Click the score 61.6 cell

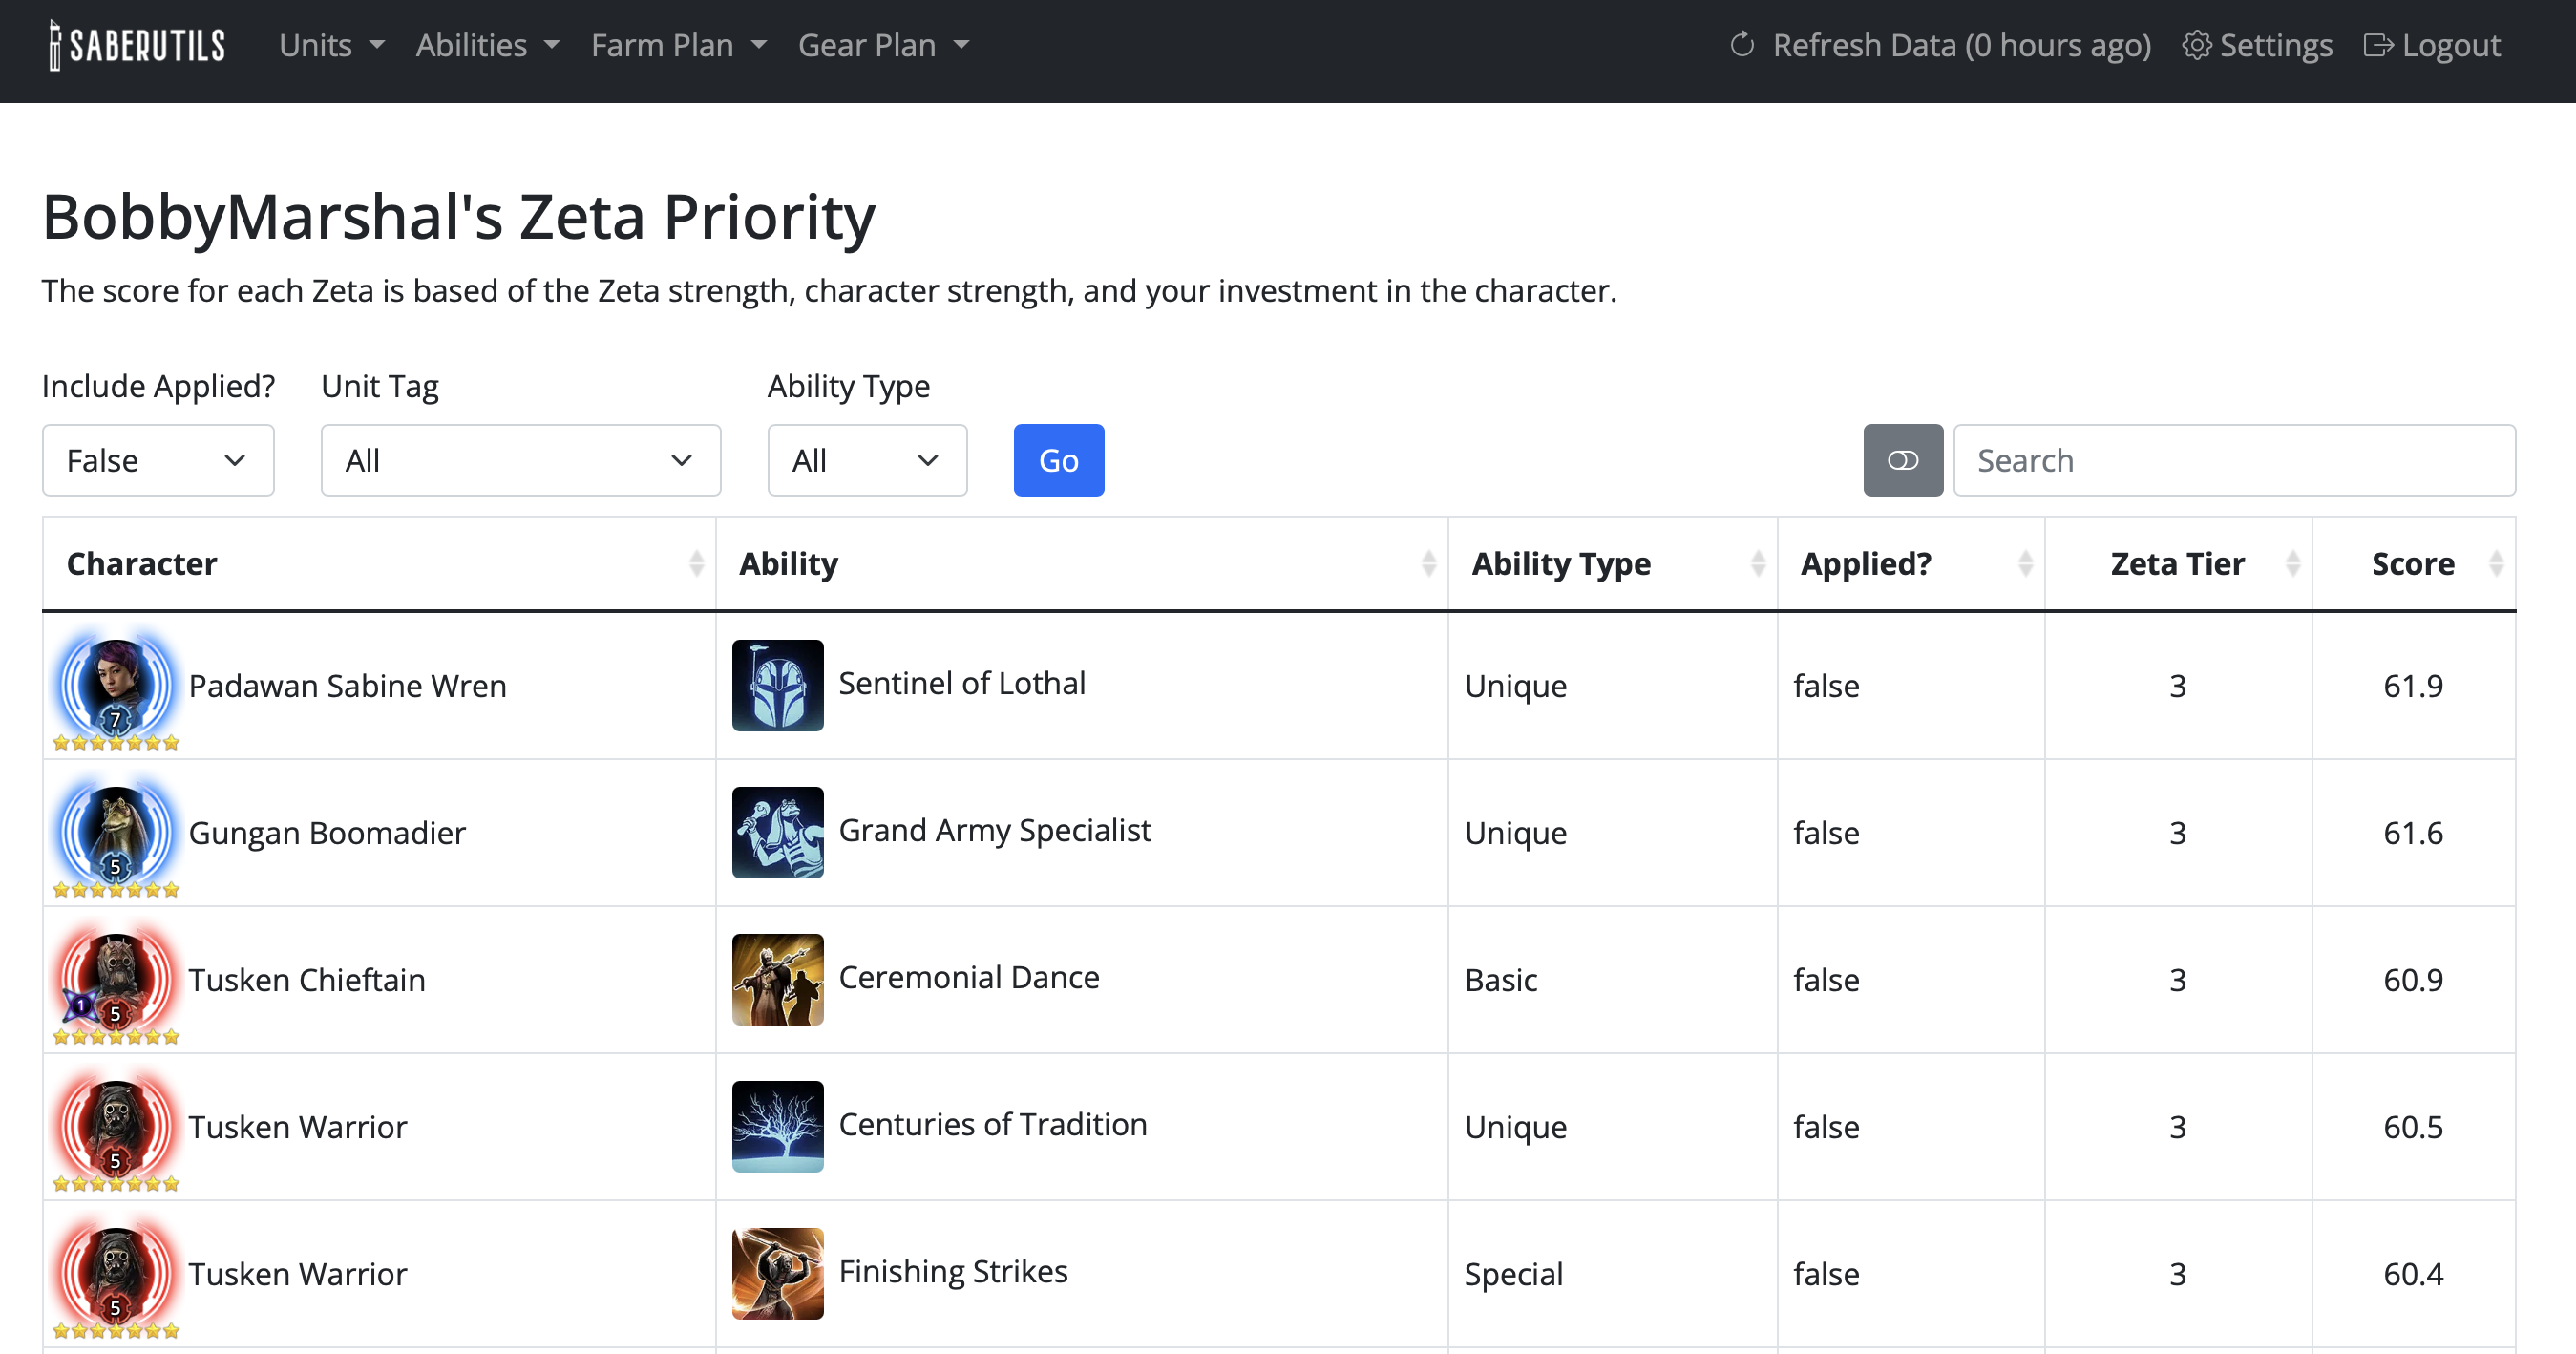(2413, 833)
